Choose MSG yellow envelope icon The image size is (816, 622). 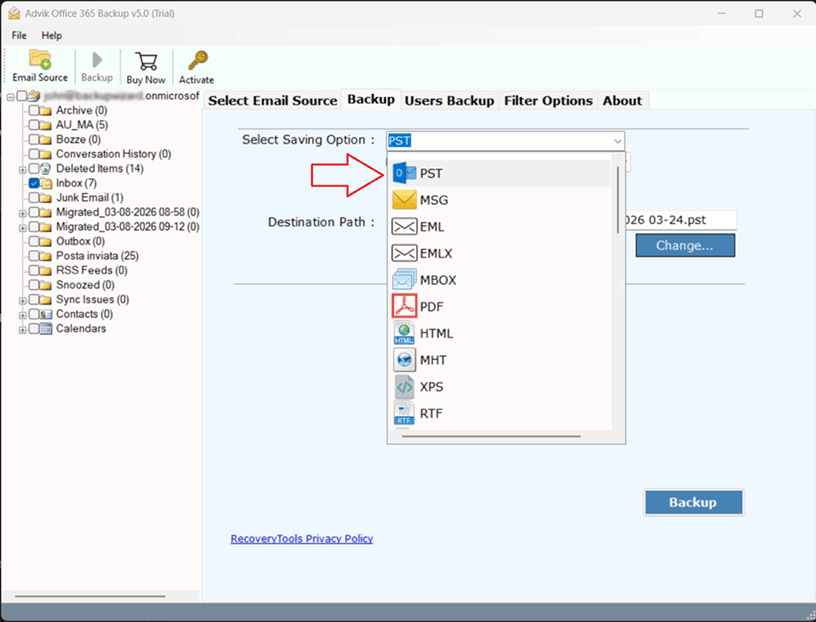404,200
